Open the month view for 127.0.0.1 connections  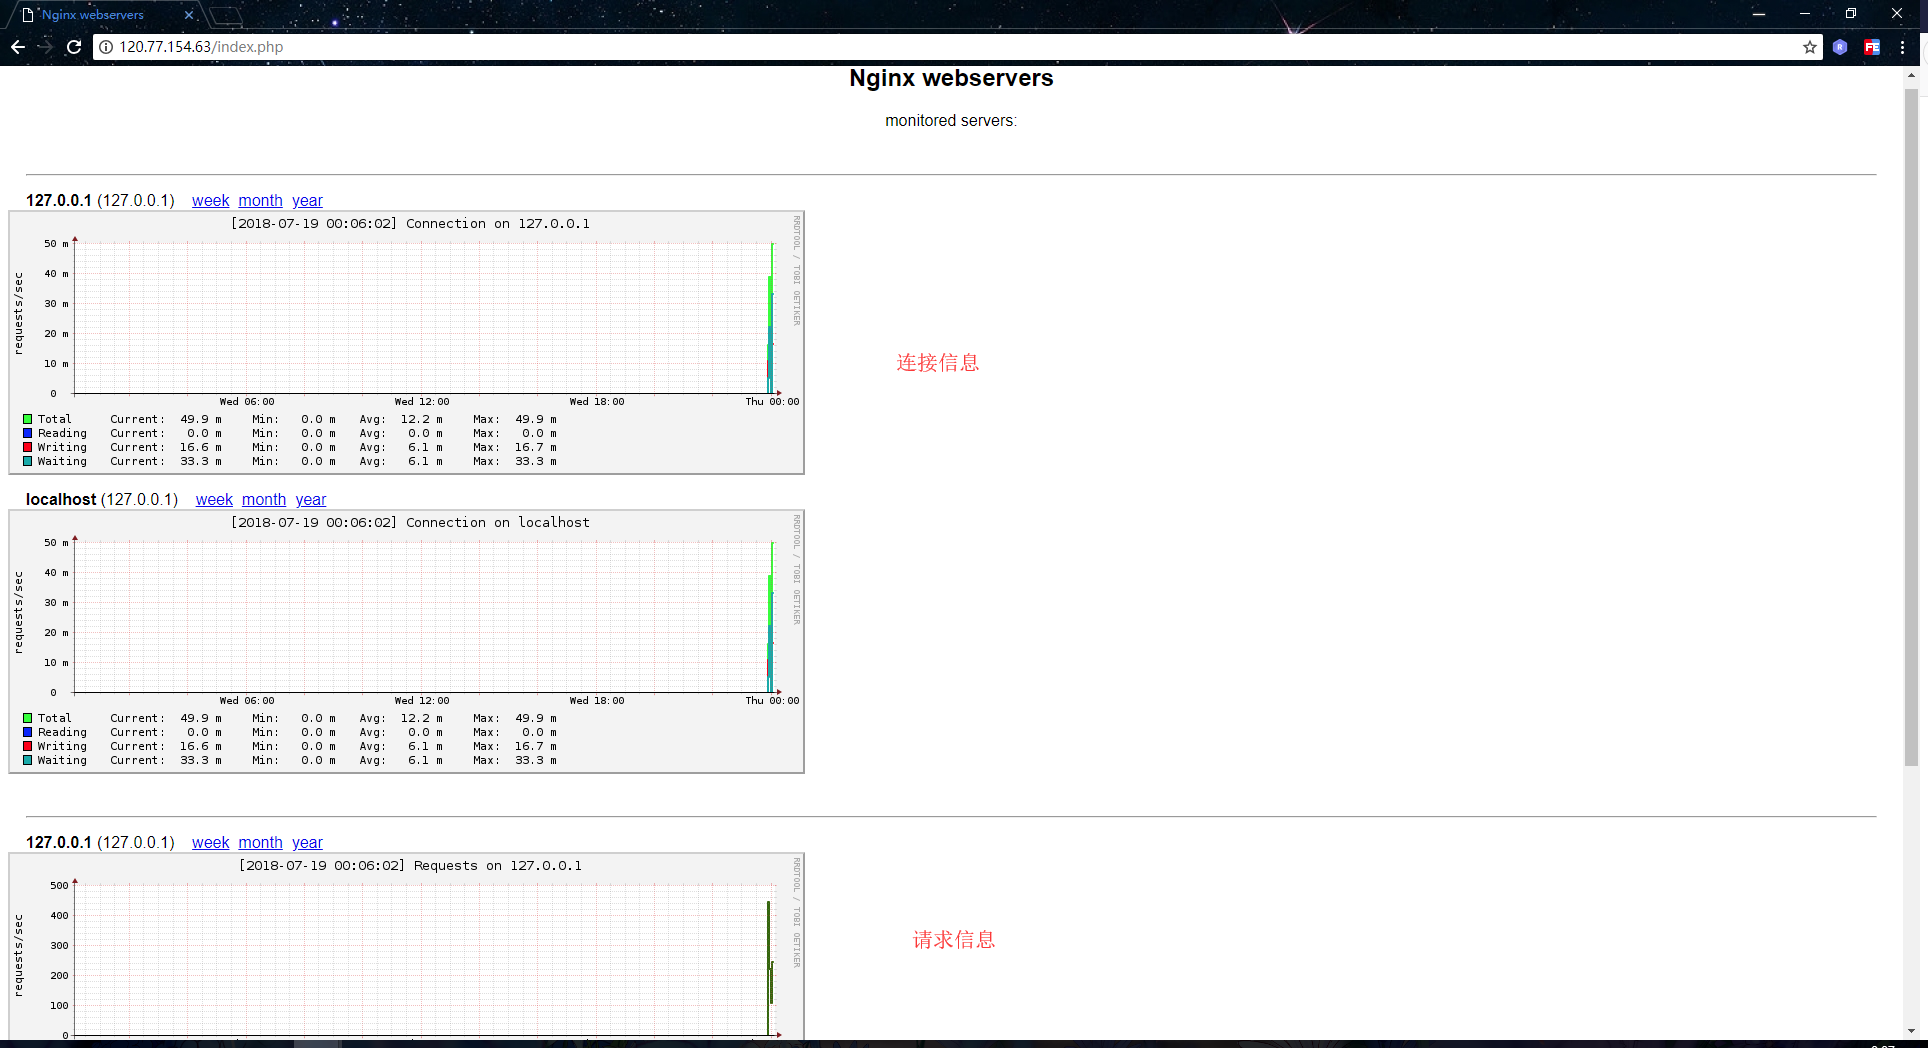(260, 200)
